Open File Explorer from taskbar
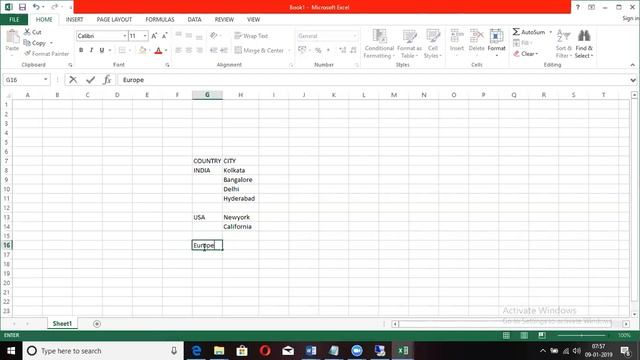 point(219,351)
